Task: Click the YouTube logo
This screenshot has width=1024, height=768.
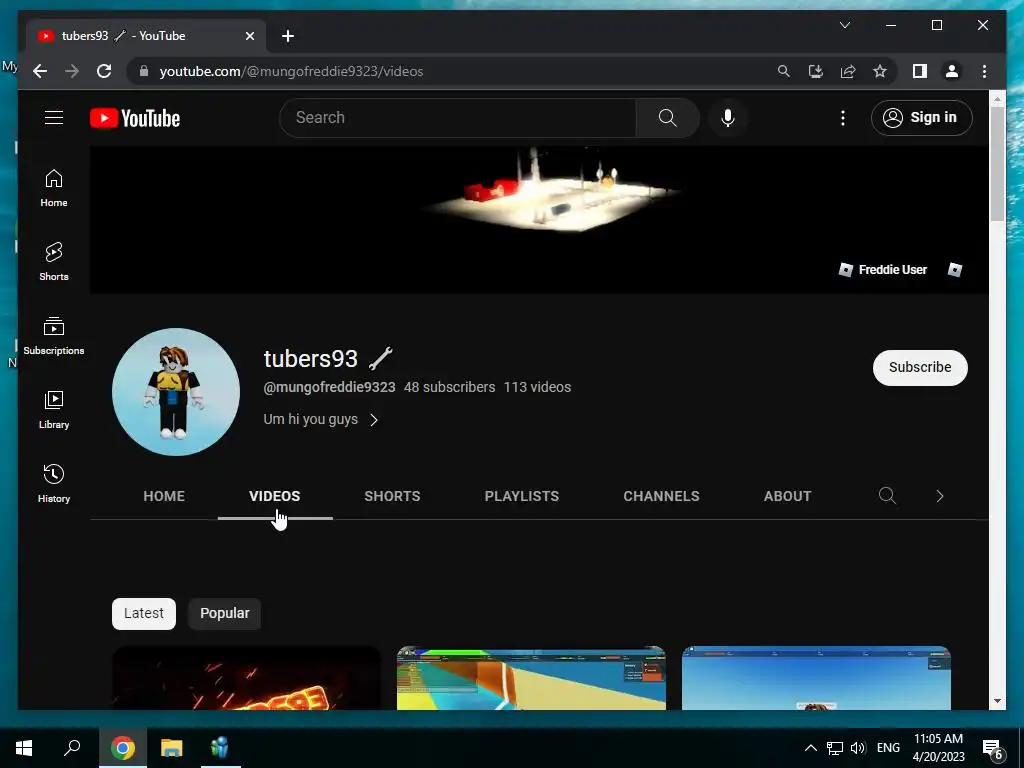Action: [x=135, y=118]
